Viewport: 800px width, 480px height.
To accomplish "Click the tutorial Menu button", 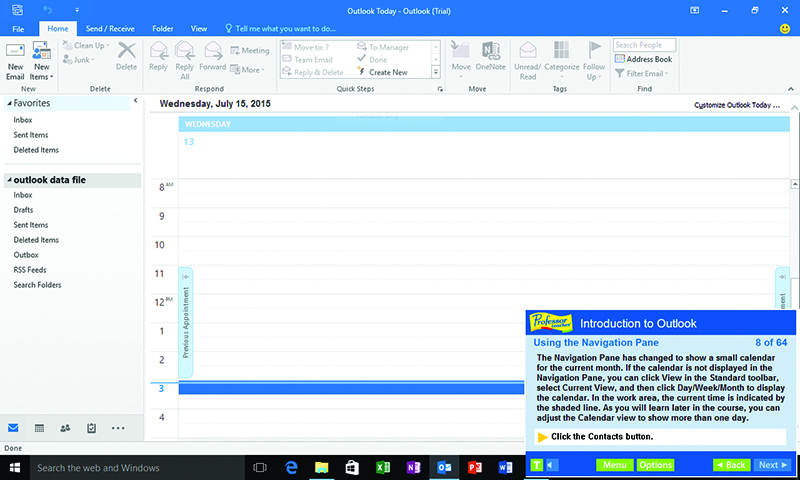I will [614, 465].
